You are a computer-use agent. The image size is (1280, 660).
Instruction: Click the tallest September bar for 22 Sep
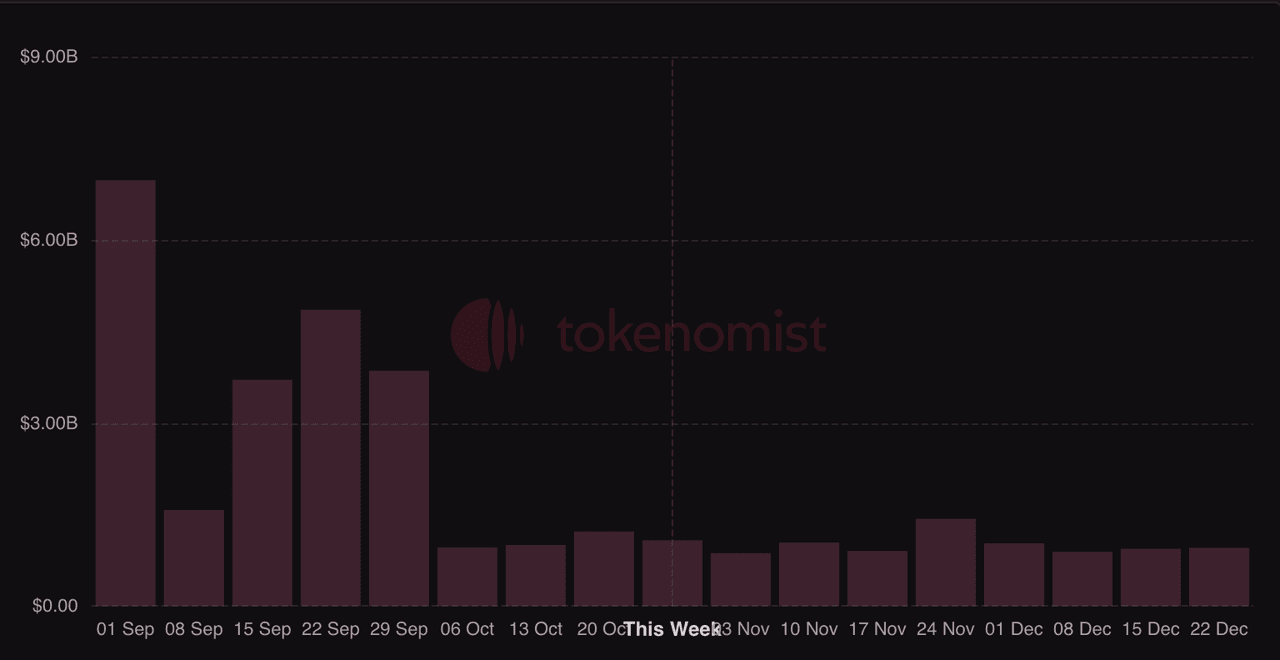coord(330,458)
